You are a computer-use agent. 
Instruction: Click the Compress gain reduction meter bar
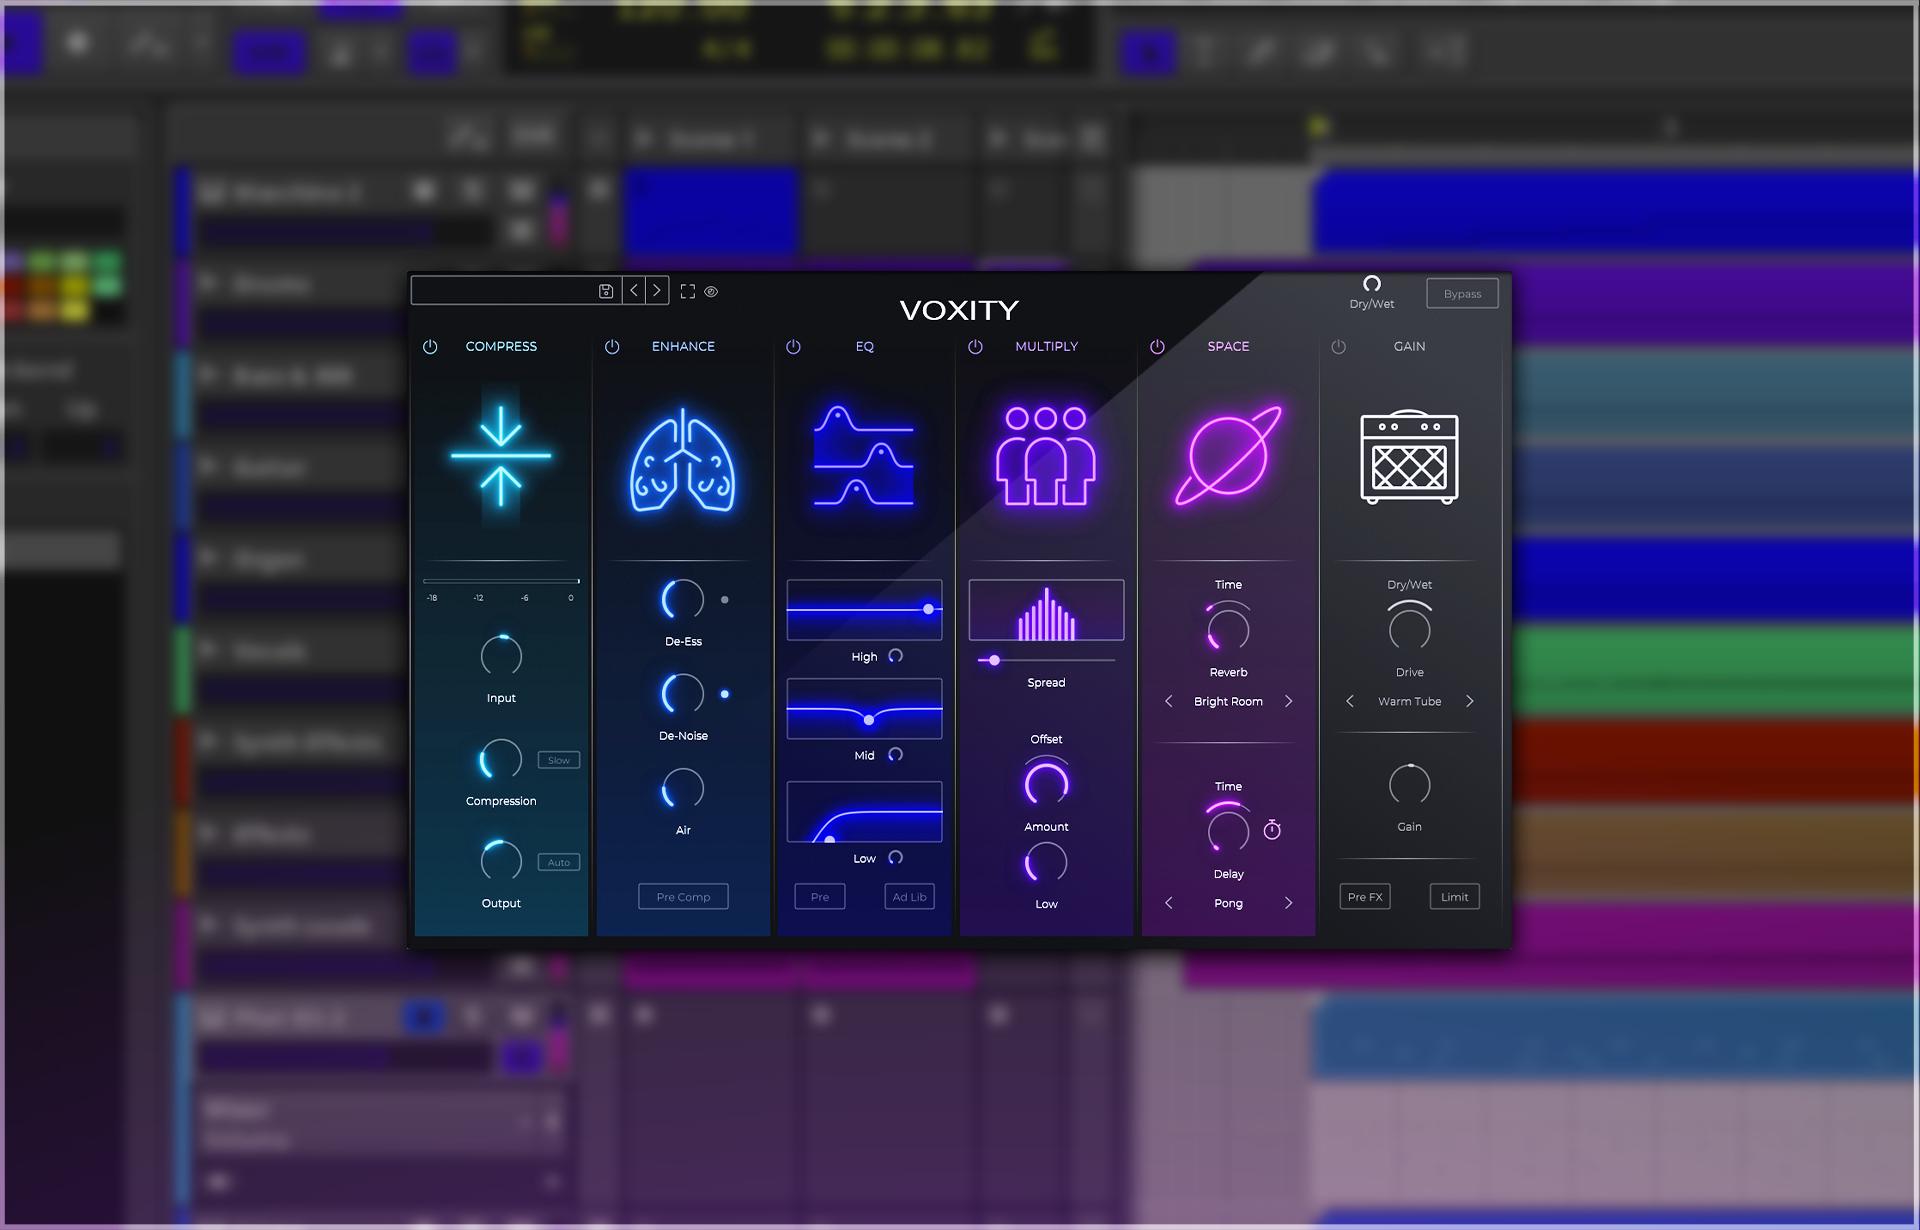(501, 581)
